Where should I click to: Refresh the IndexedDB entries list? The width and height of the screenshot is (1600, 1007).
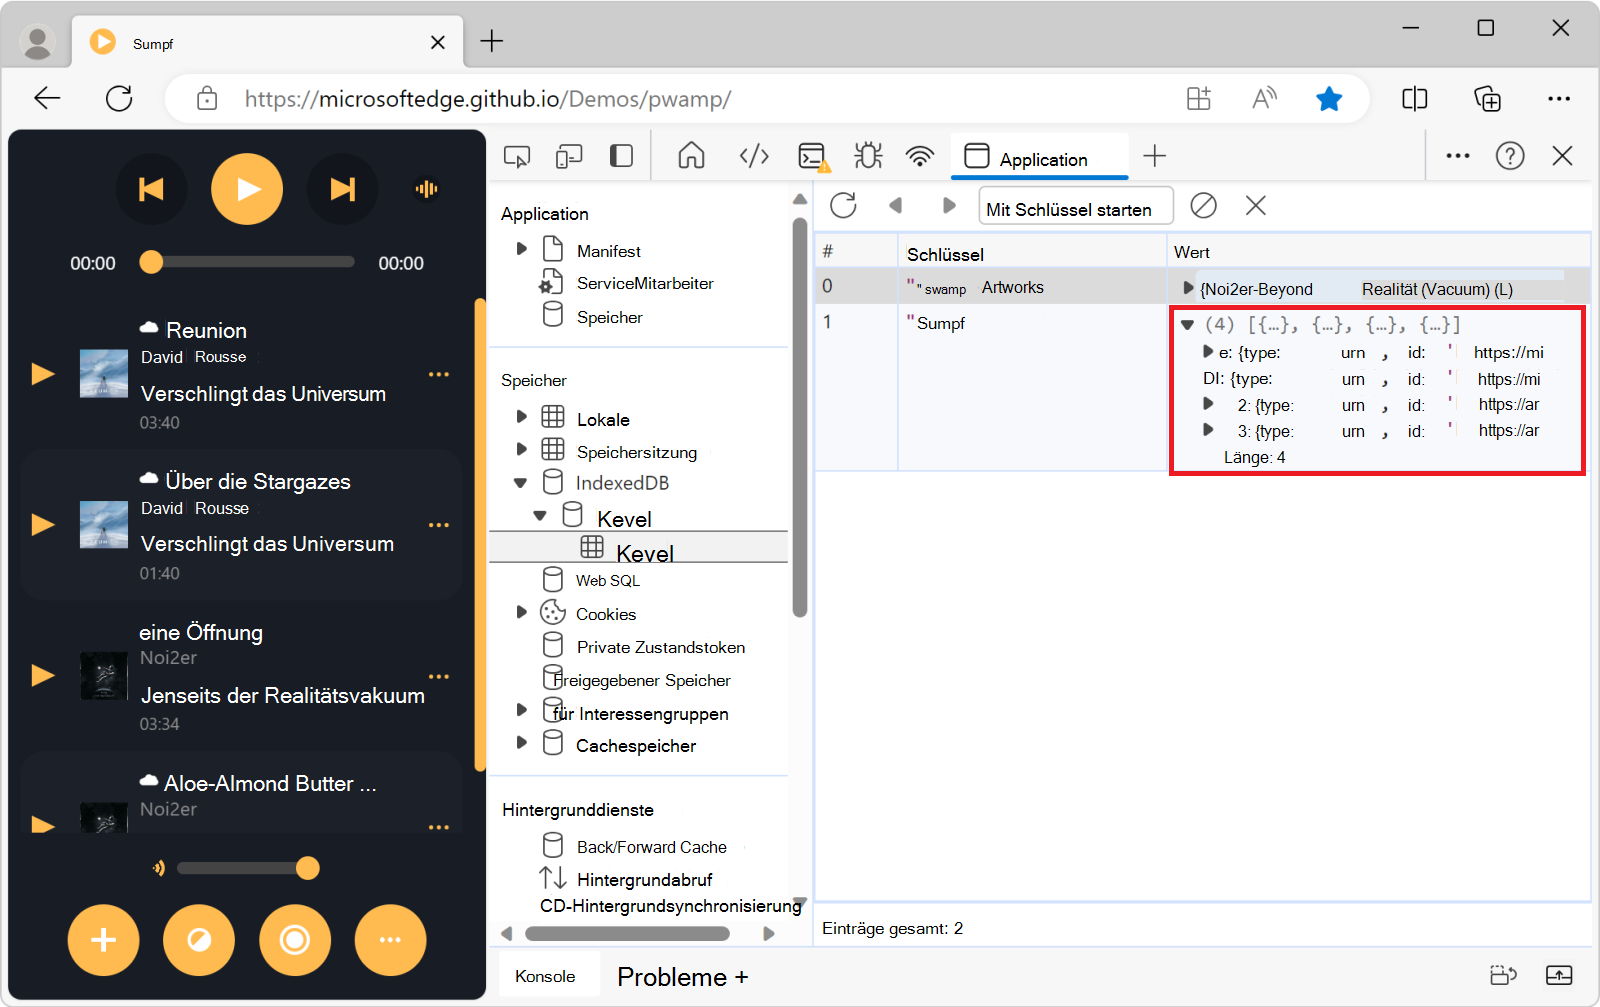(843, 206)
